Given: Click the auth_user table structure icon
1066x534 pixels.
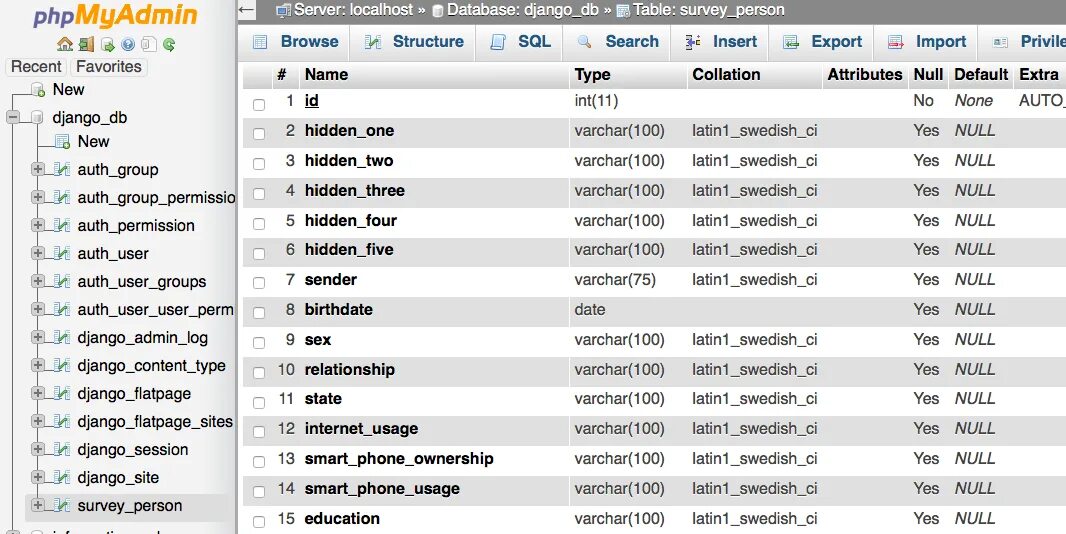Looking at the screenshot, I should (x=61, y=254).
